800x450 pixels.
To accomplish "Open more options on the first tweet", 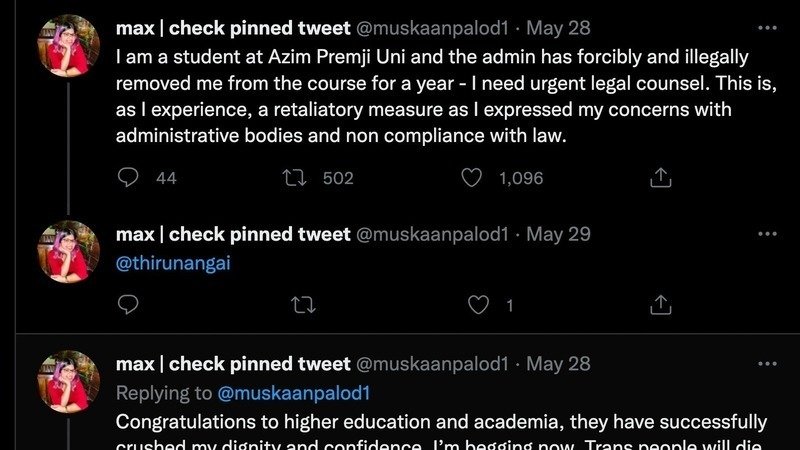I will click(x=767, y=27).
